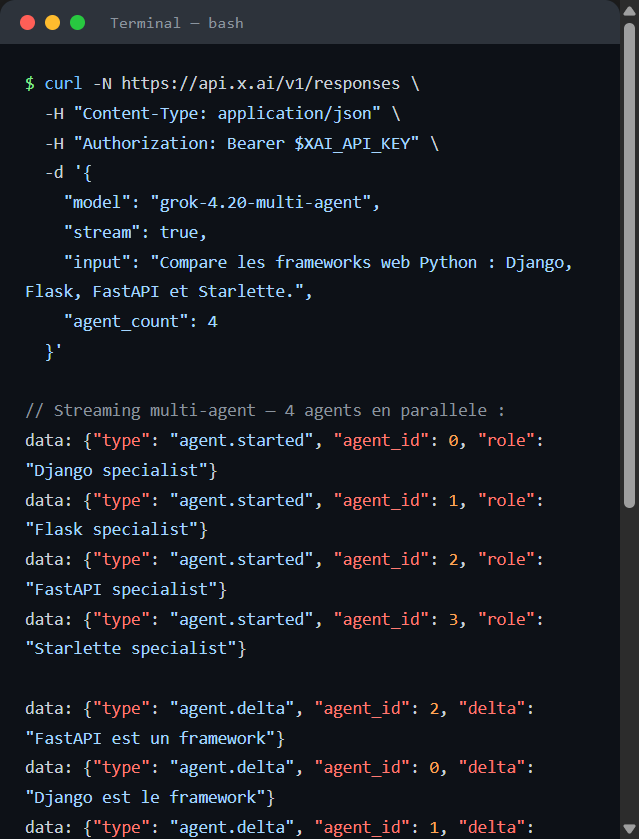Click the "agent_count": 4 line
The height and width of the screenshot is (839, 639).
point(141,322)
